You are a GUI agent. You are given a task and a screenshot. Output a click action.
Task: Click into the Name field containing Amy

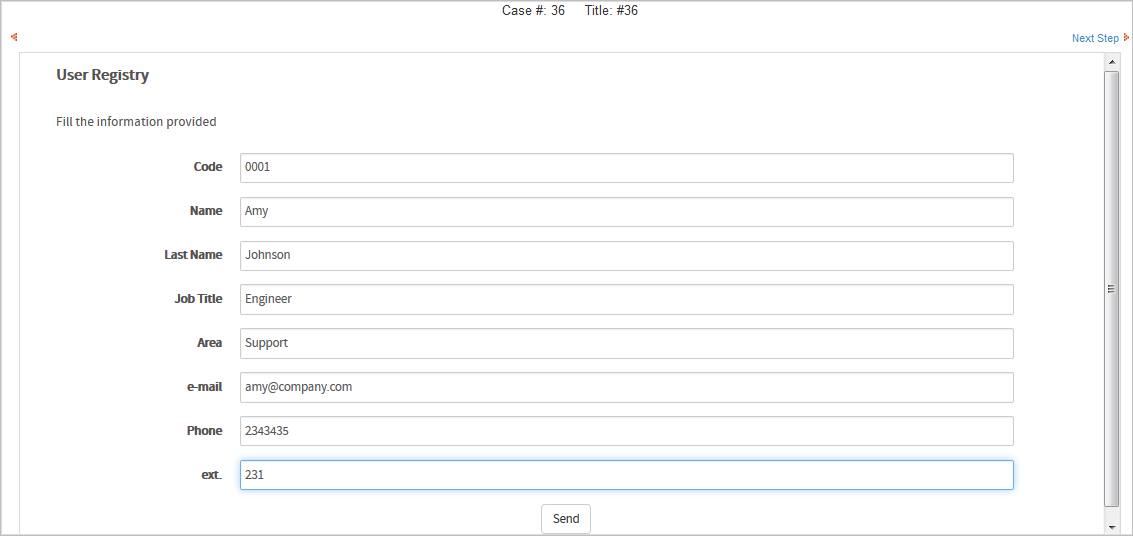coord(626,212)
